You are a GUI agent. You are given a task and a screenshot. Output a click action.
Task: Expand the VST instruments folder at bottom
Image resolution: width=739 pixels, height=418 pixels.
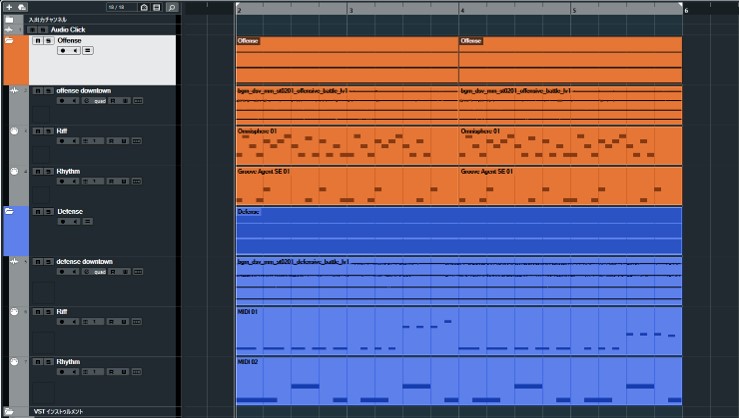[x=10, y=411]
